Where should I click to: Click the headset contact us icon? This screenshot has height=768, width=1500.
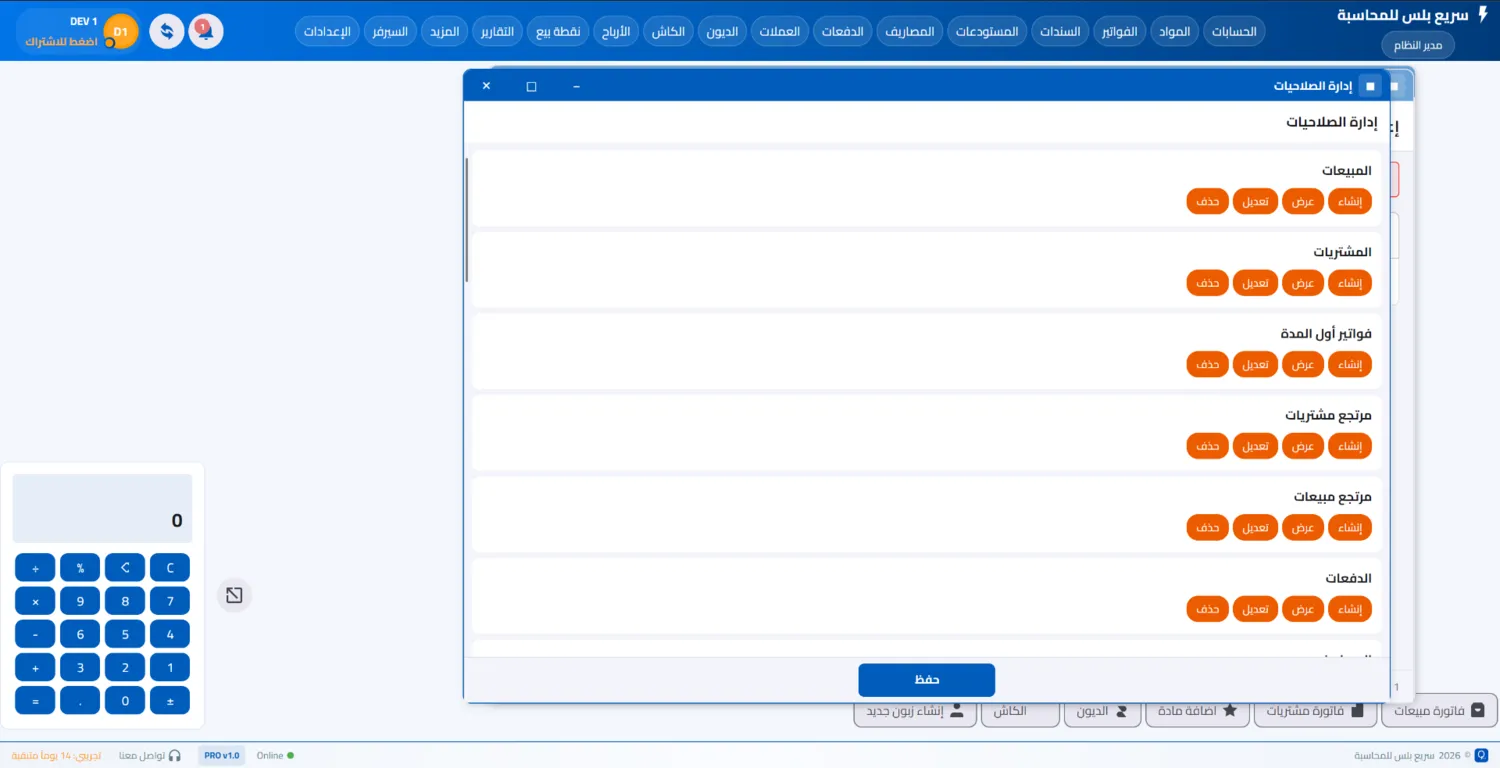[x=175, y=756]
